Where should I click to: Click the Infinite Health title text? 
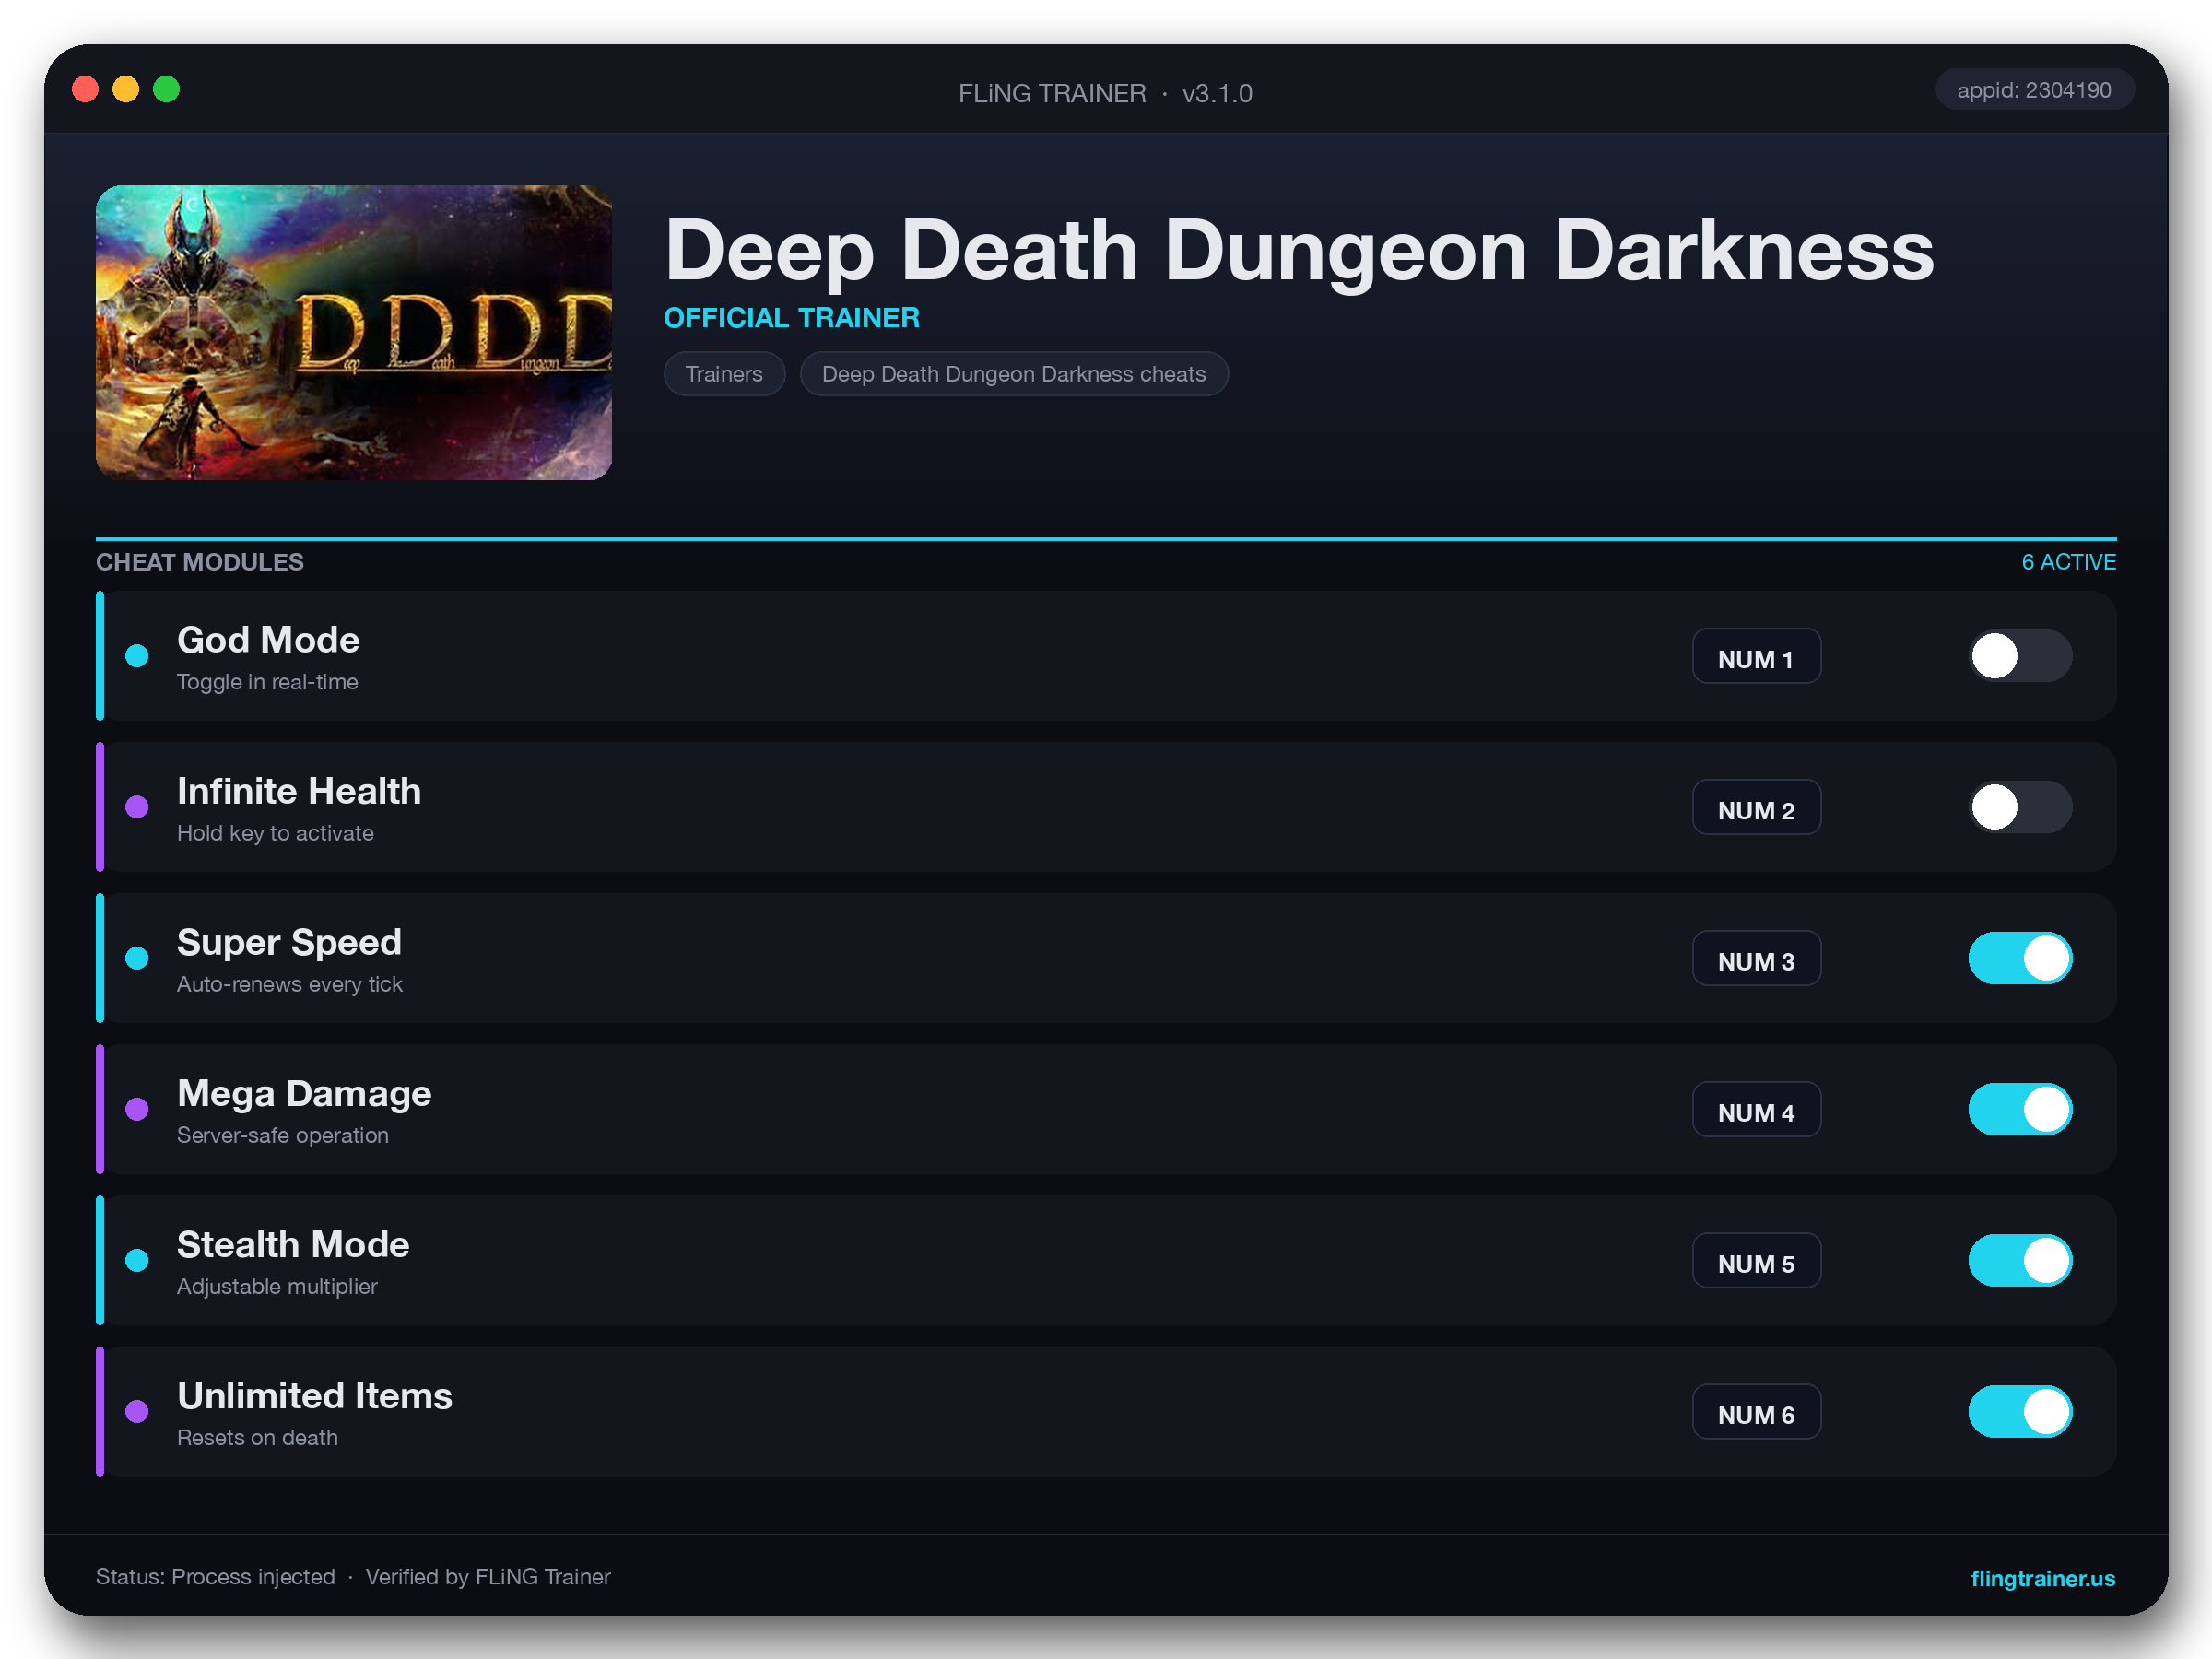tap(299, 791)
